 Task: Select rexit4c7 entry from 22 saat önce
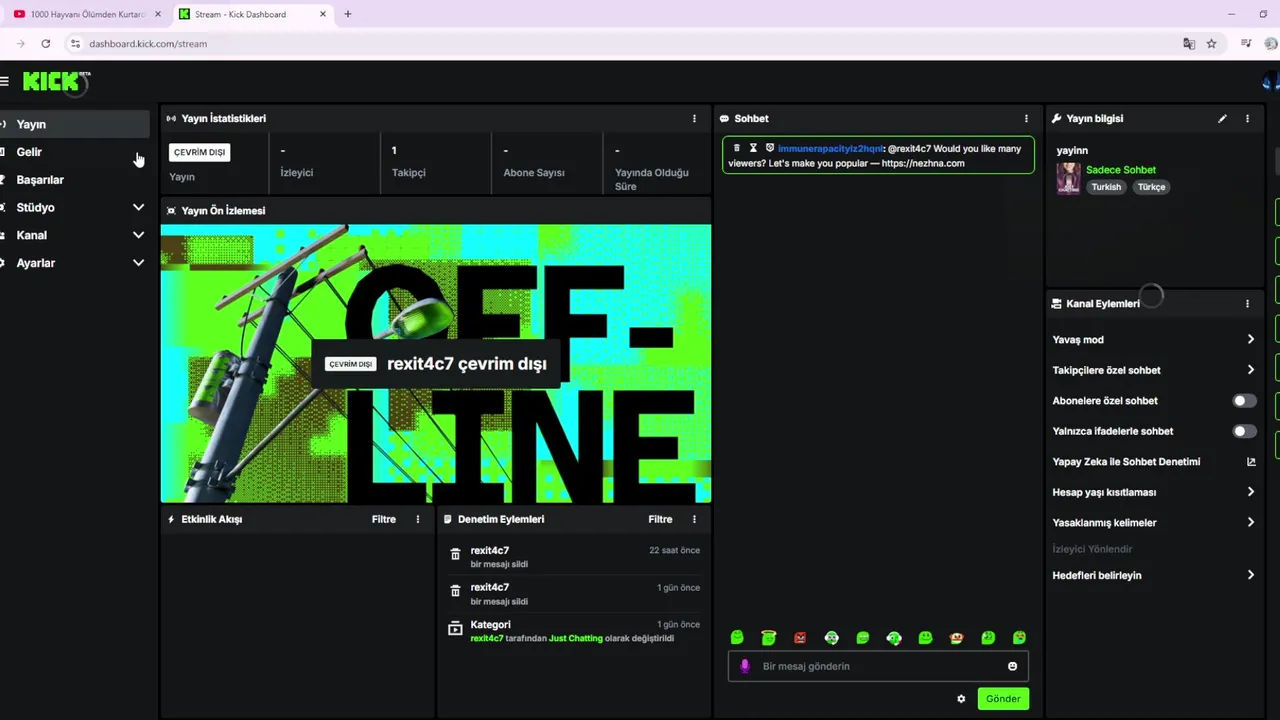576,557
